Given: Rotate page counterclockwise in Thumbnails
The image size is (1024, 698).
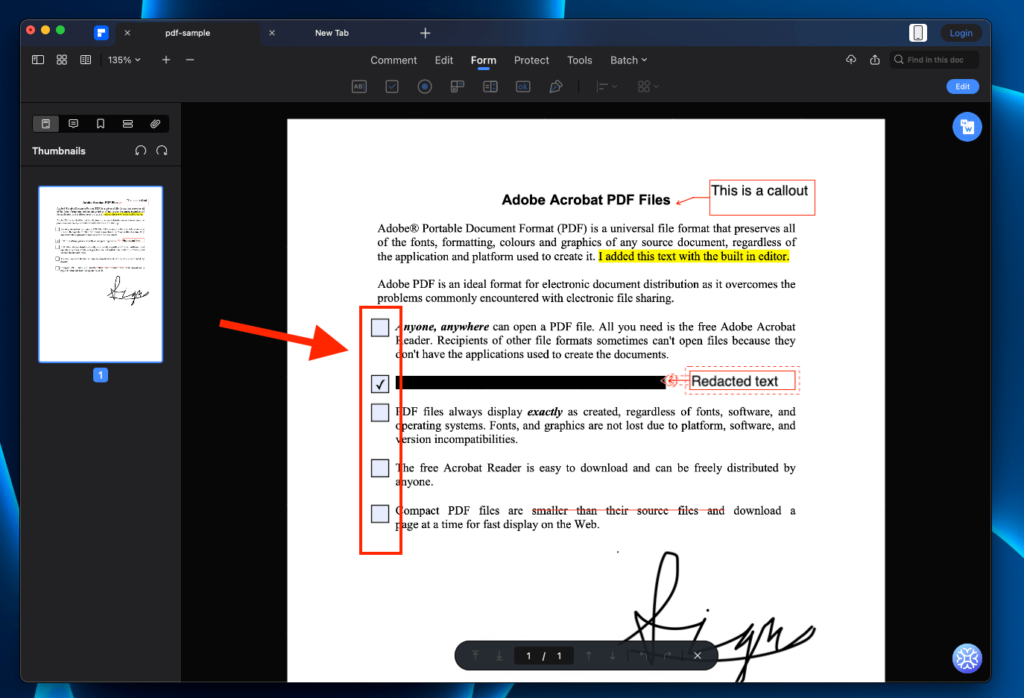Looking at the screenshot, I should click(x=140, y=151).
